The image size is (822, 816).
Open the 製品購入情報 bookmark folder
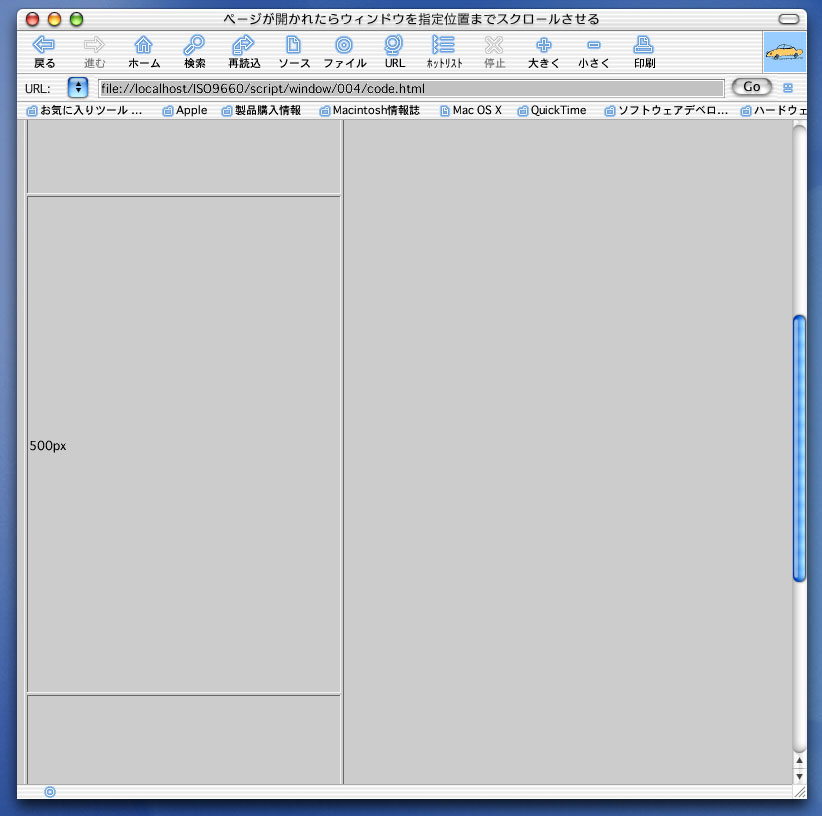(x=261, y=111)
